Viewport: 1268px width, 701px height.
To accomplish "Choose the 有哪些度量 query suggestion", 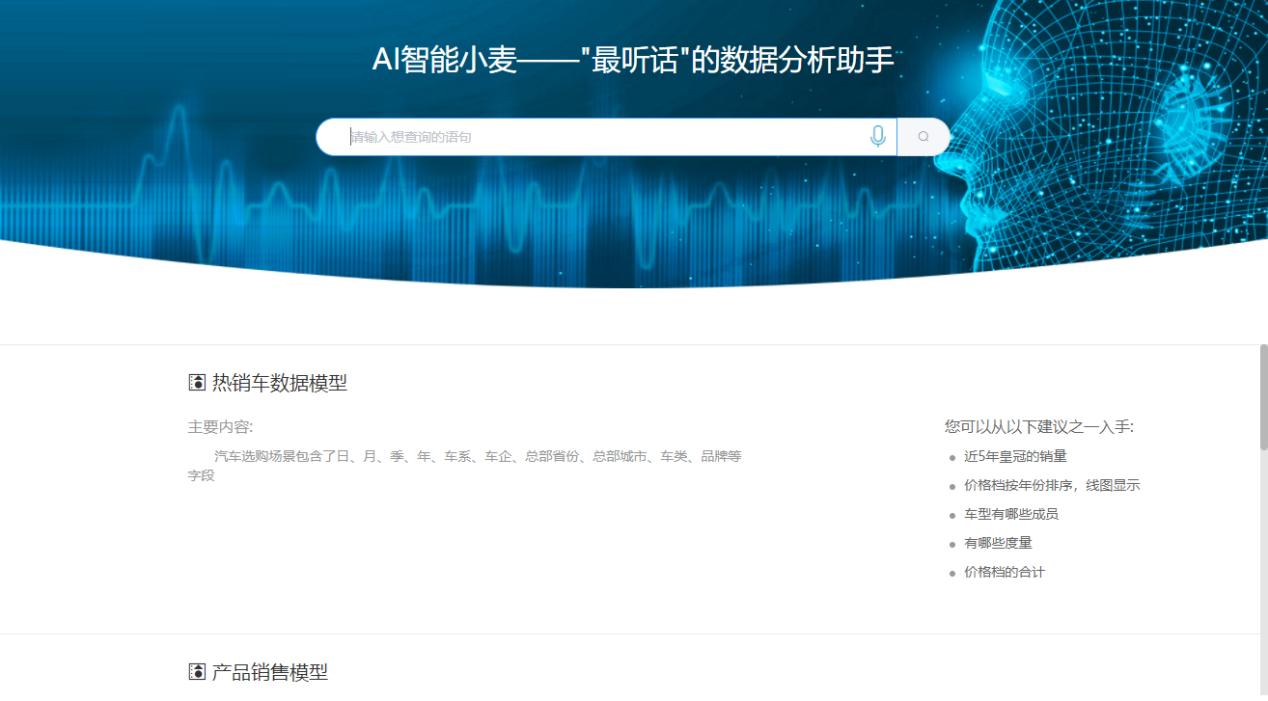I will point(996,543).
